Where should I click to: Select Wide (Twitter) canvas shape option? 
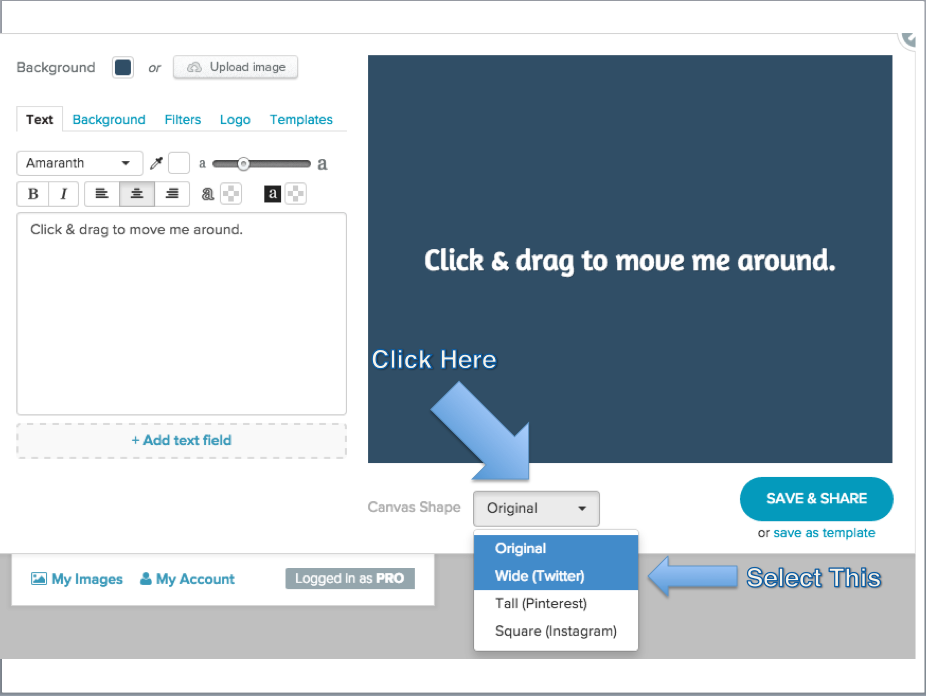click(556, 576)
